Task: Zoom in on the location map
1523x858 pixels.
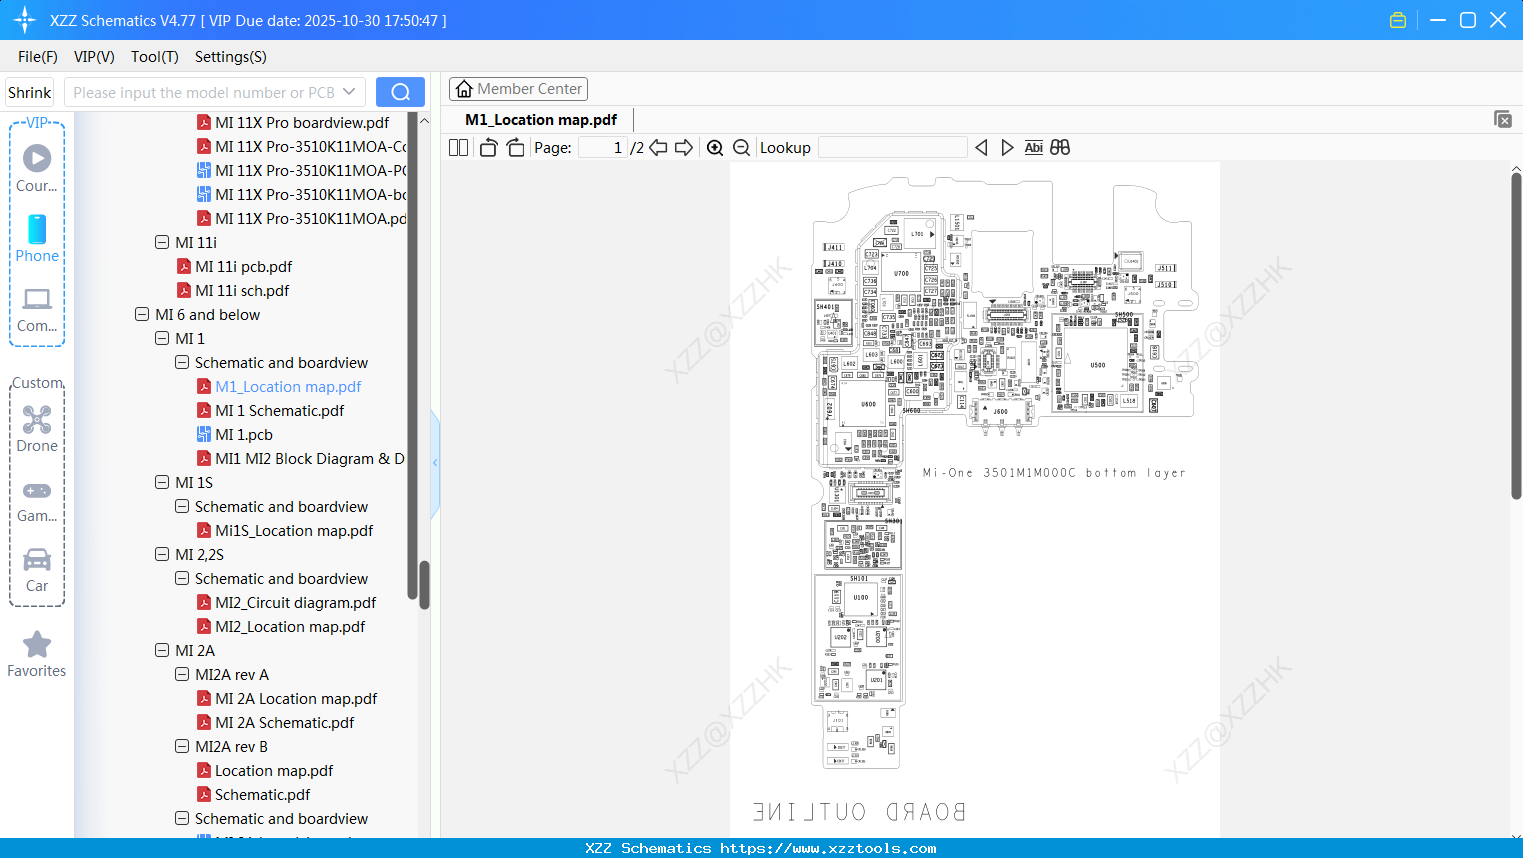Action: tap(715, 147)
